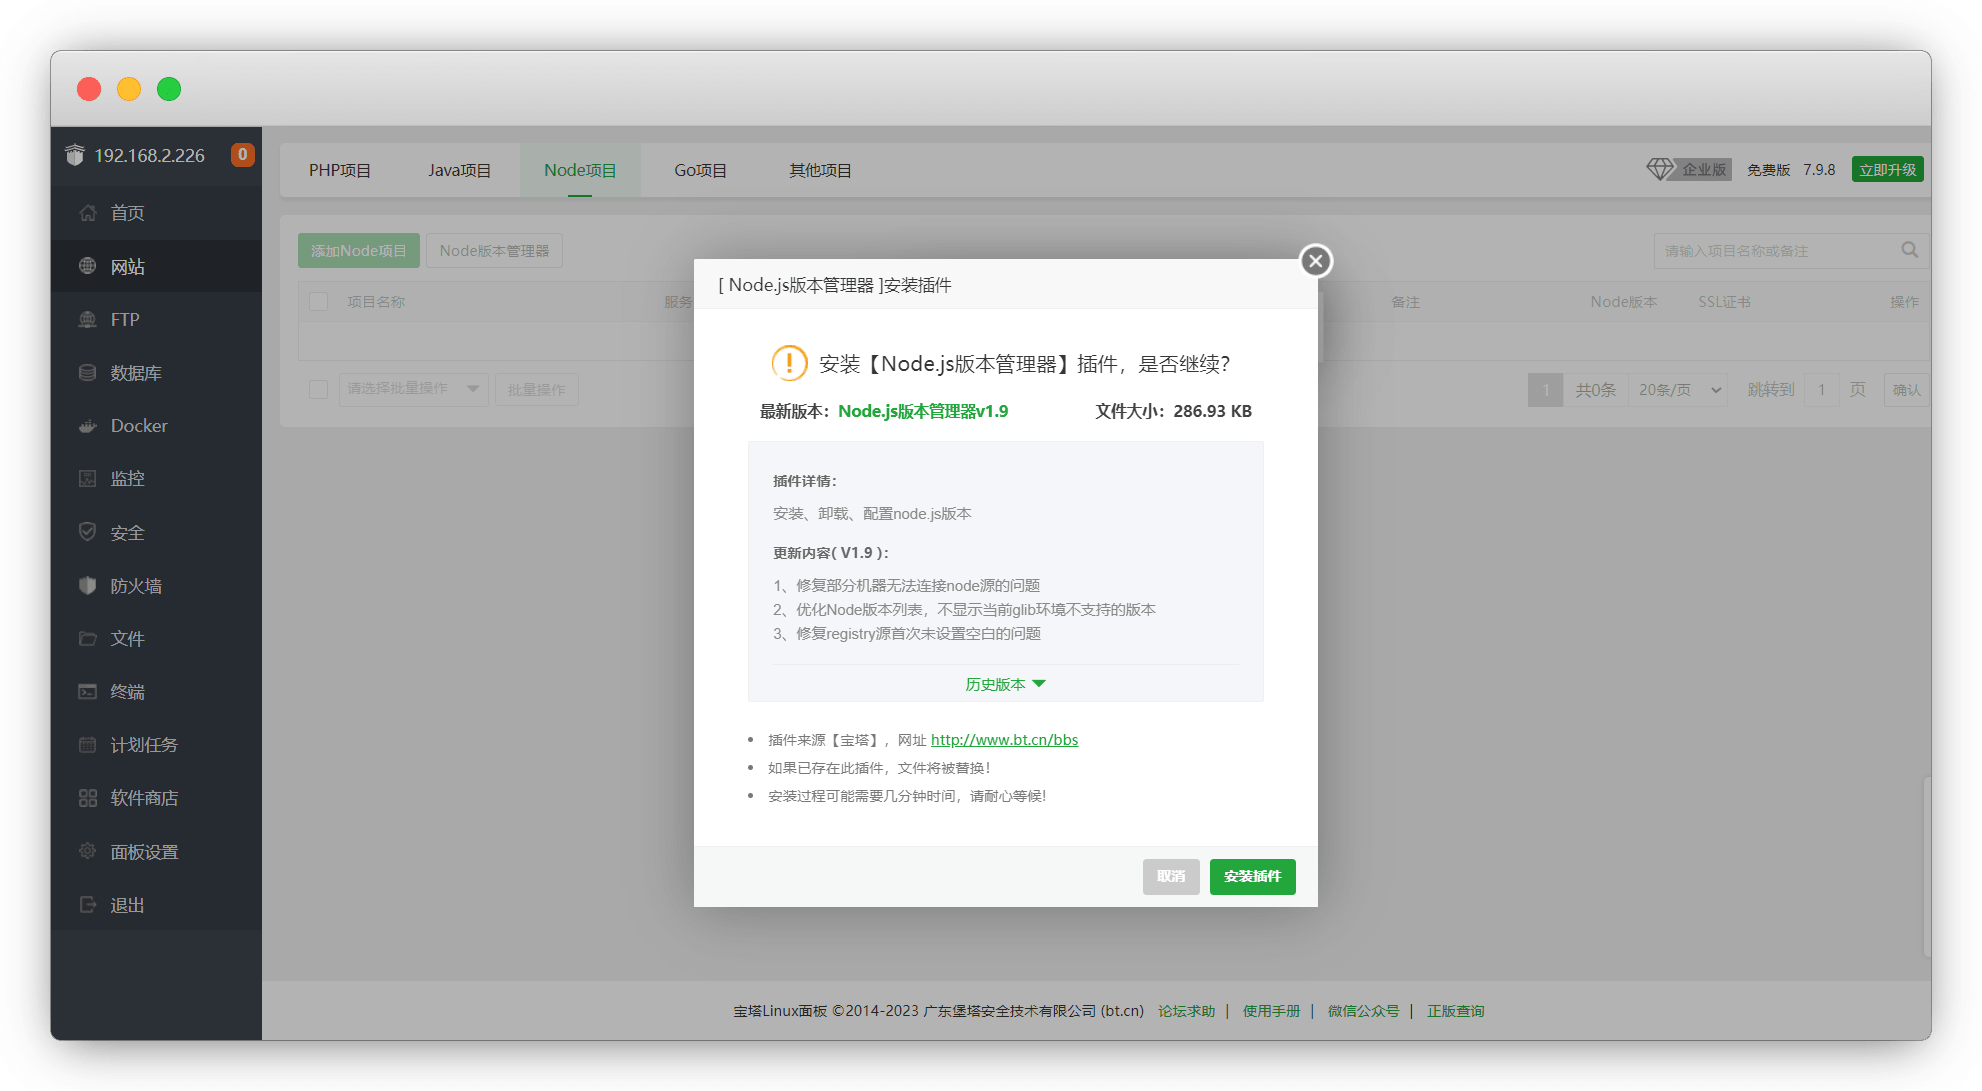Click the firewall shield icon
This screenshot has width=1982, height=1091.
coord(88,586)
